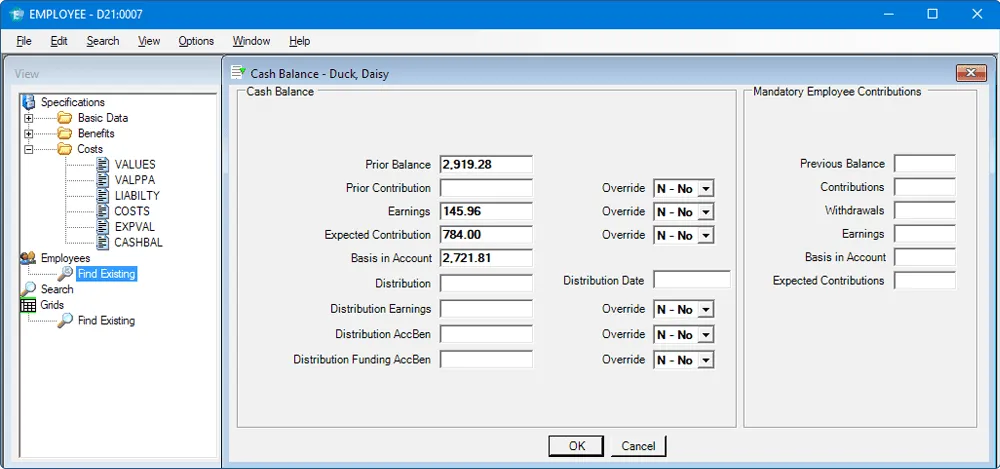The image size is (1000, 469).
Task: Open Distribution Funding AccBen Override dropdown
Action: coord(705,361)
